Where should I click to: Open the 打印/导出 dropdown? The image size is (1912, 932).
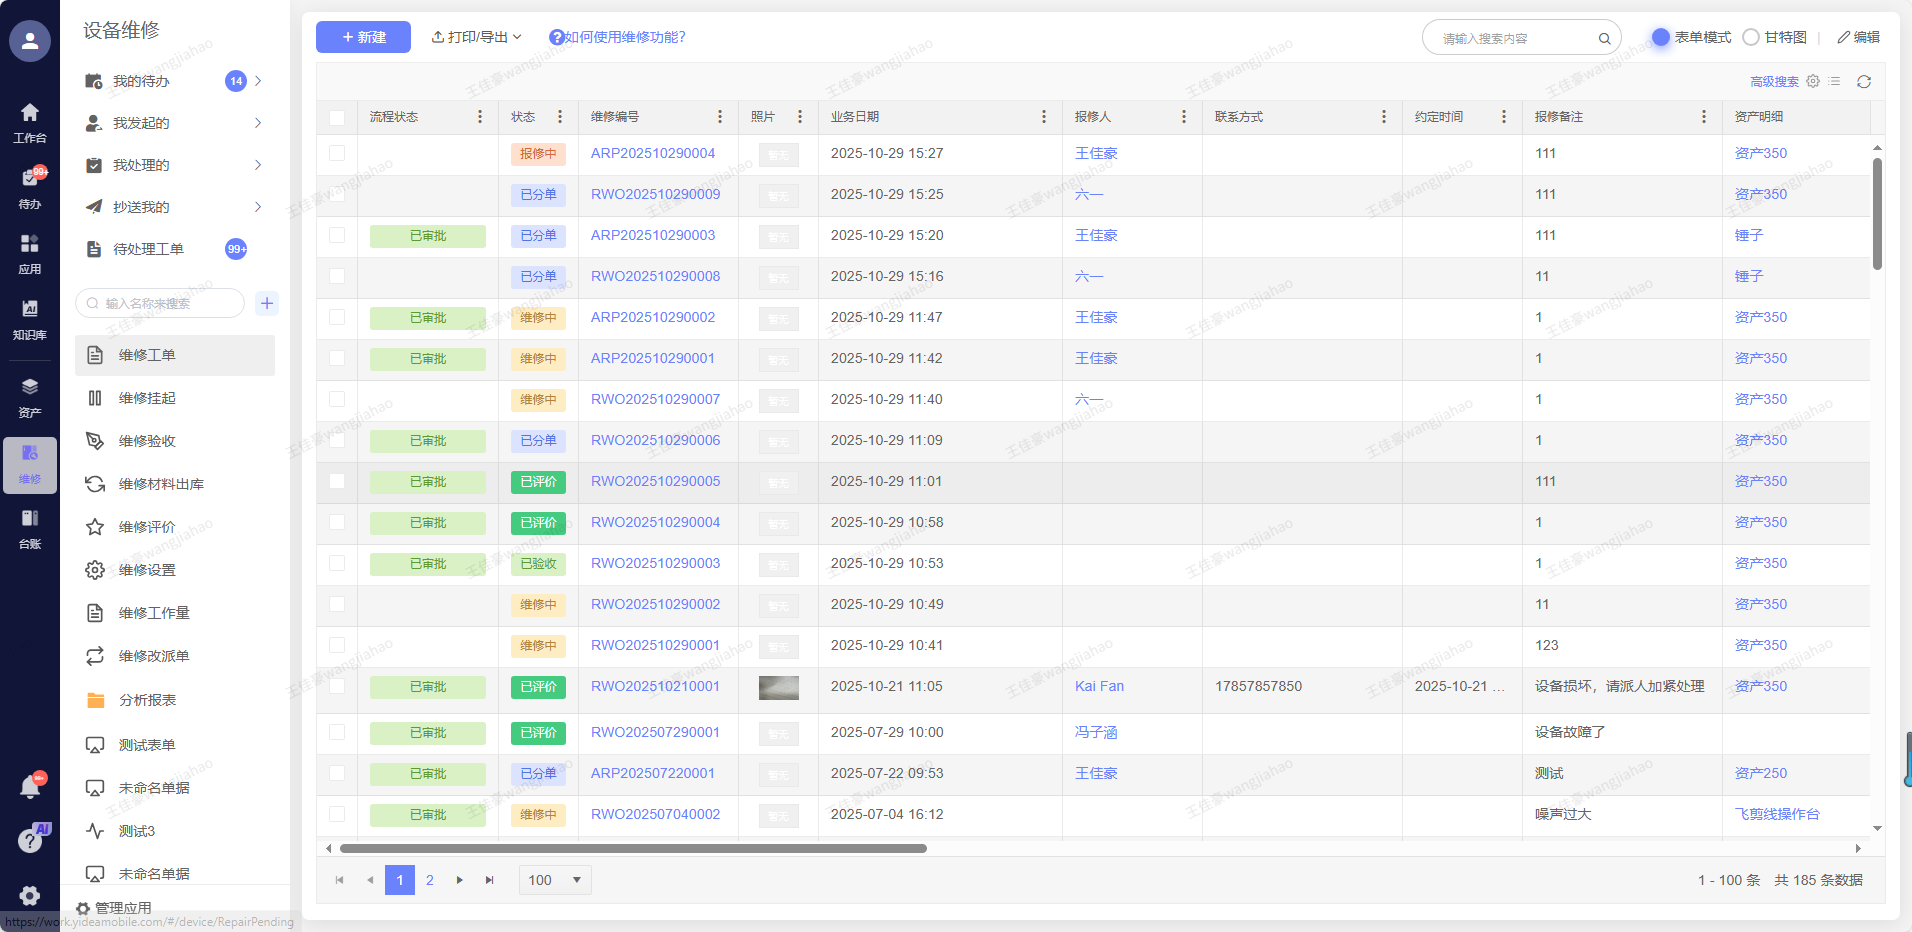[x=476, y=37]
